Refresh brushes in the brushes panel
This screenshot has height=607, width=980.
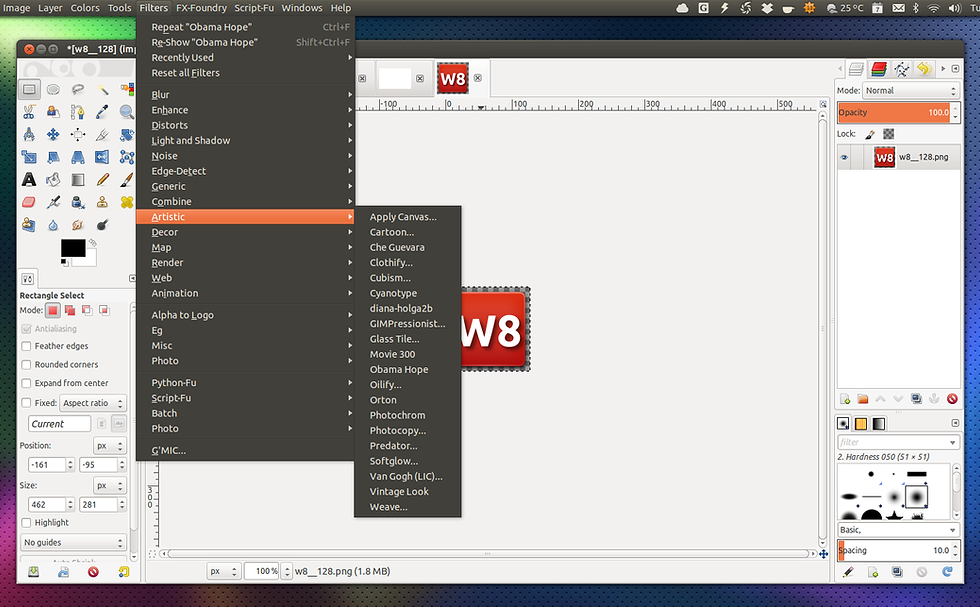948,571
